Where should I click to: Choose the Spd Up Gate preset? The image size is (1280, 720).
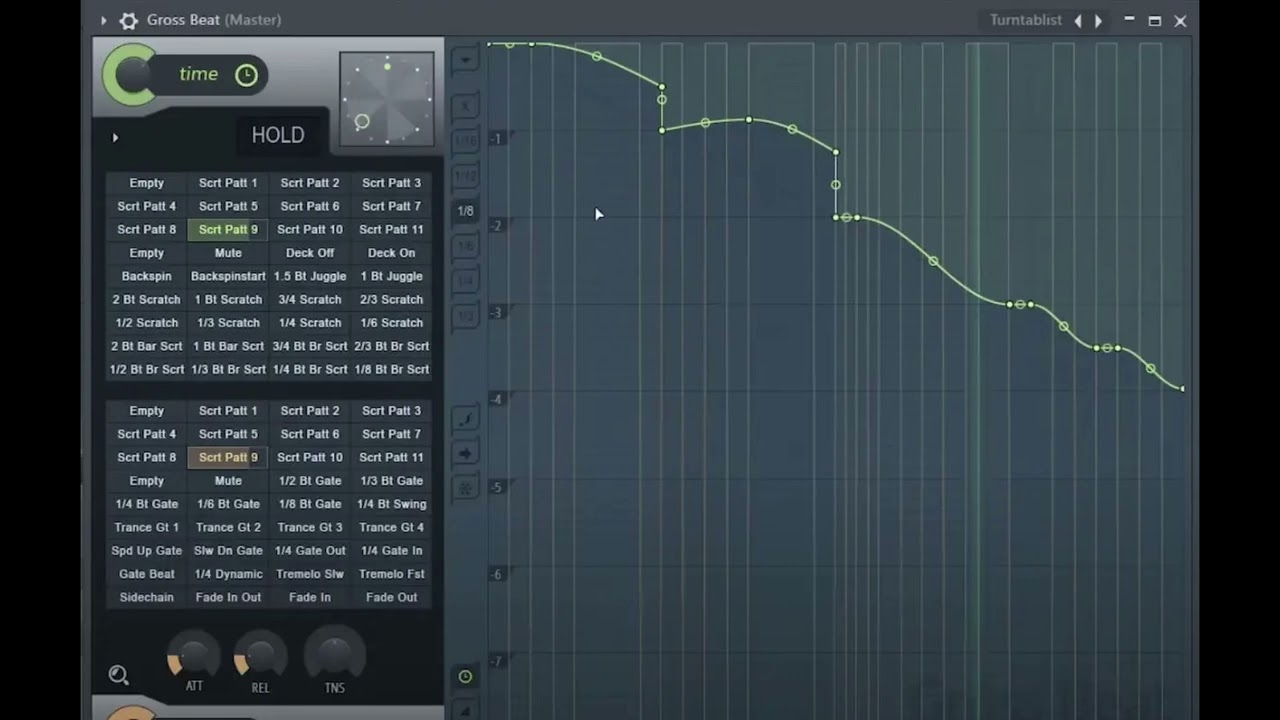tap(147, 551)
